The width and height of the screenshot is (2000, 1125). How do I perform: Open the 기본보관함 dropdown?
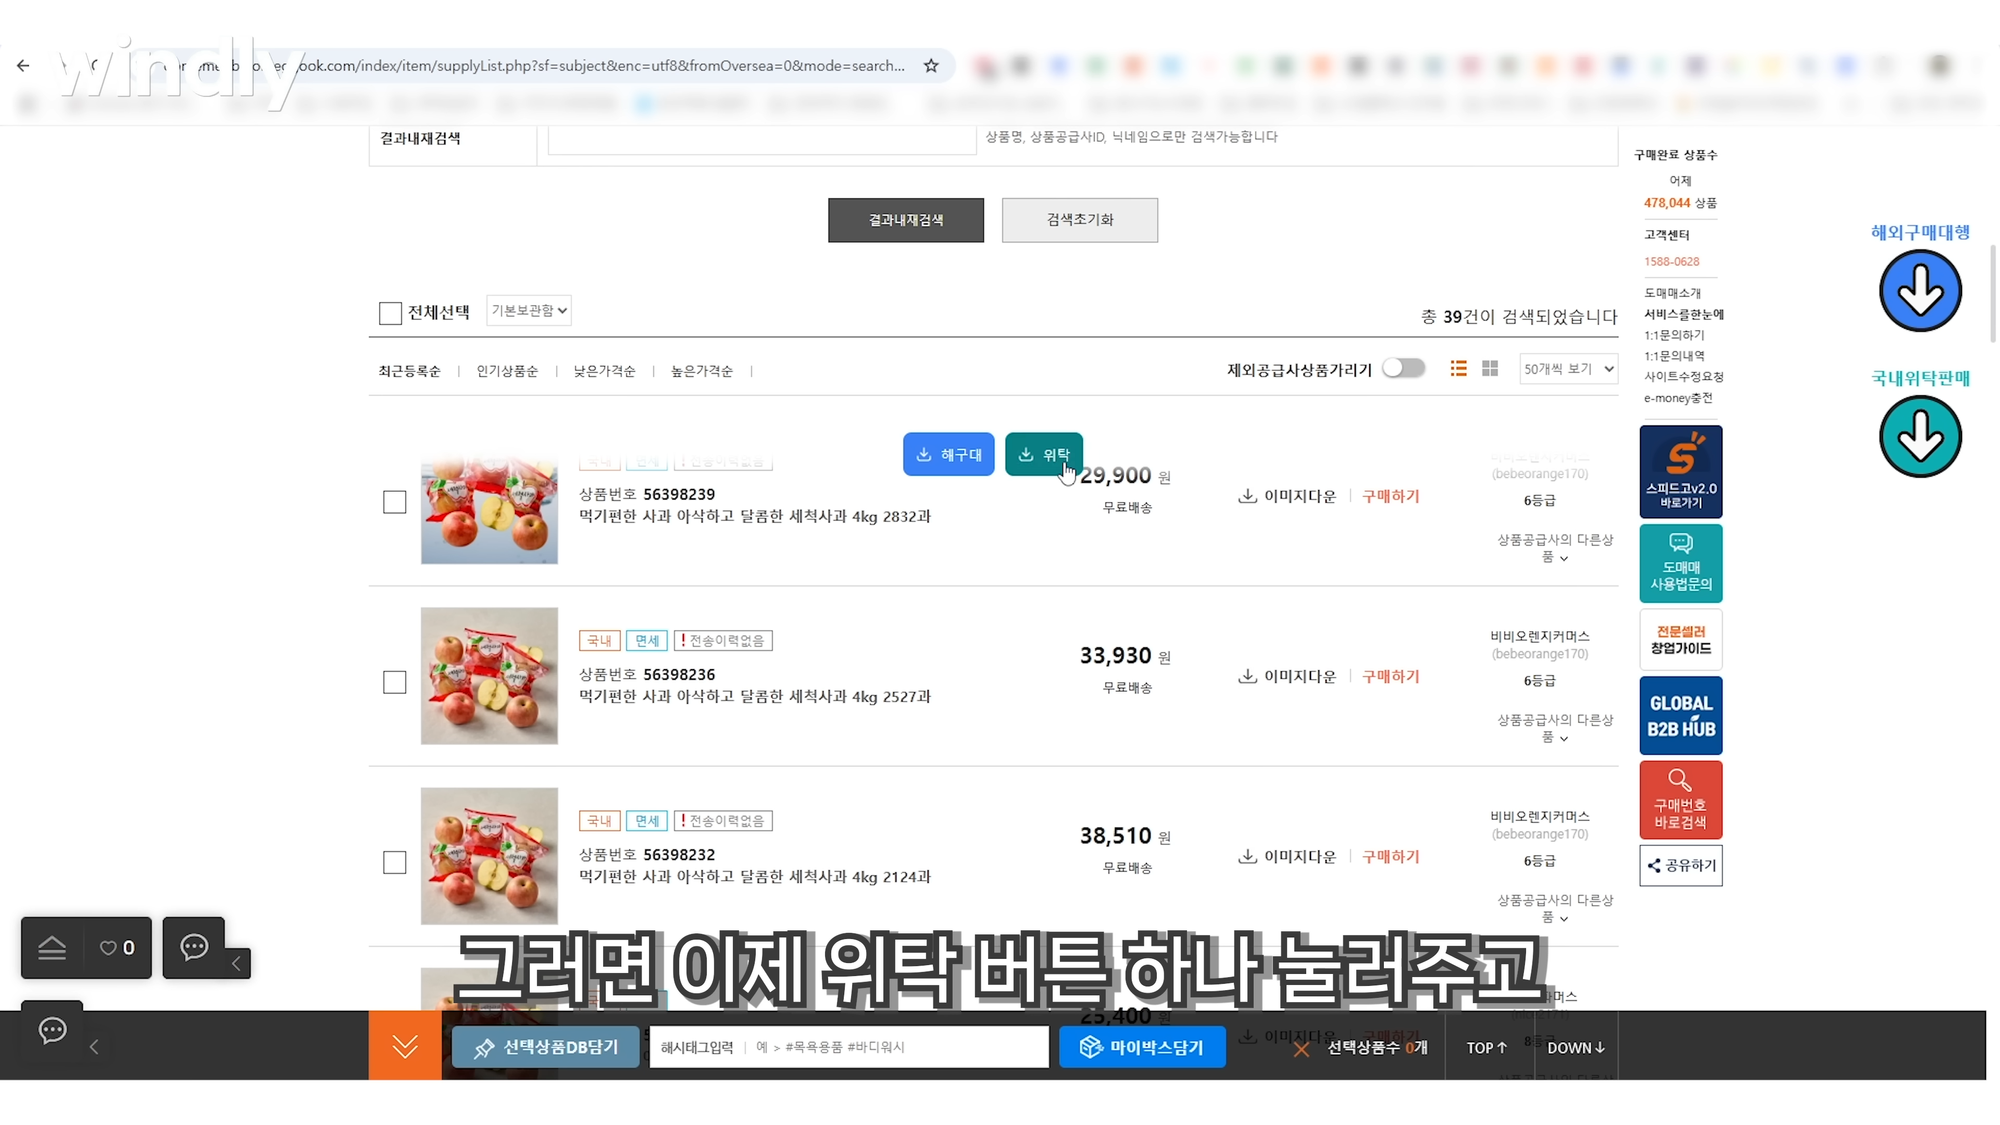tap(528, 310)
